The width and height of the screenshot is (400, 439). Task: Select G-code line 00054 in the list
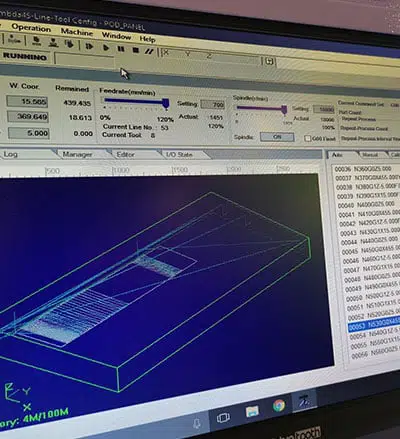click(374, 335)
